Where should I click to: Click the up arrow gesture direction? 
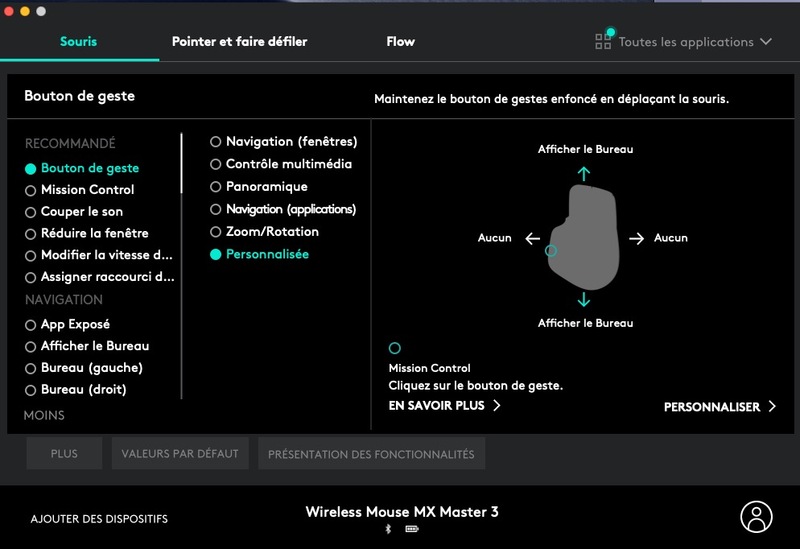coord(584,174)
